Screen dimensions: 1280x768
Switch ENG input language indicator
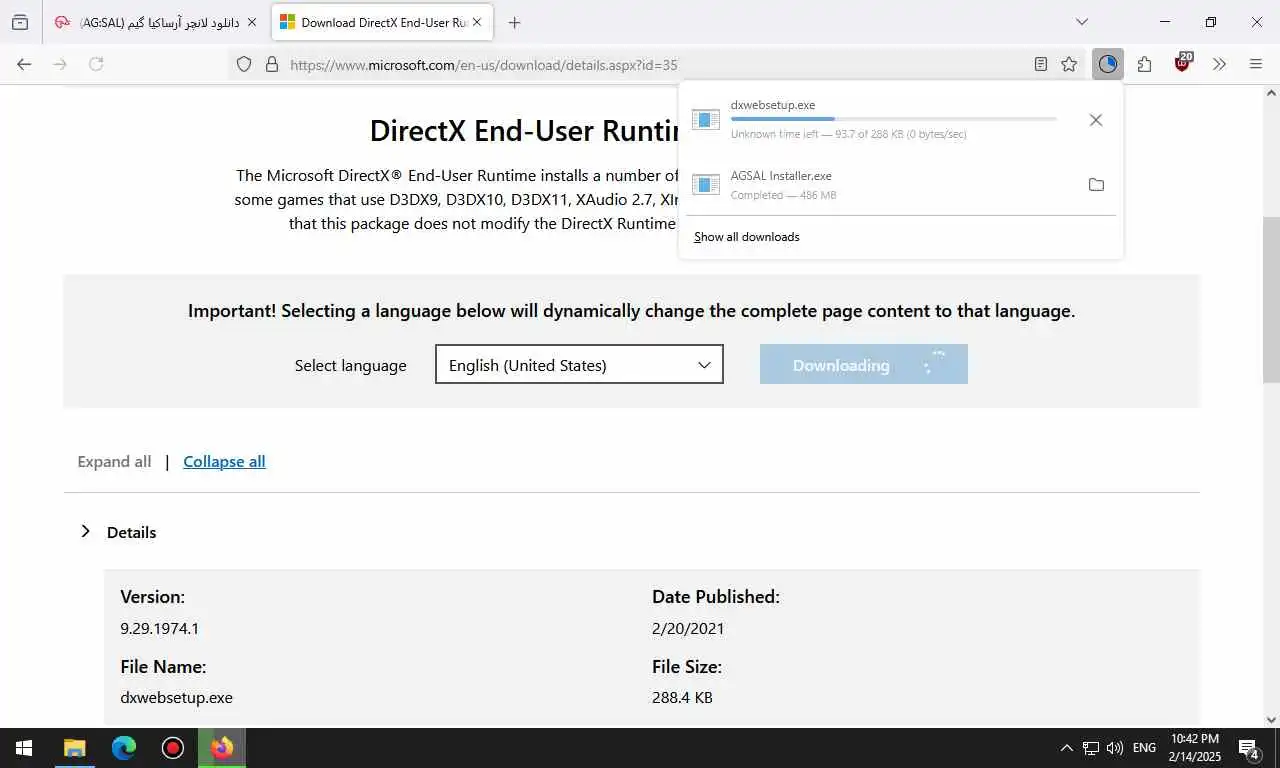pyautogui.click(x=1145, y=748)
